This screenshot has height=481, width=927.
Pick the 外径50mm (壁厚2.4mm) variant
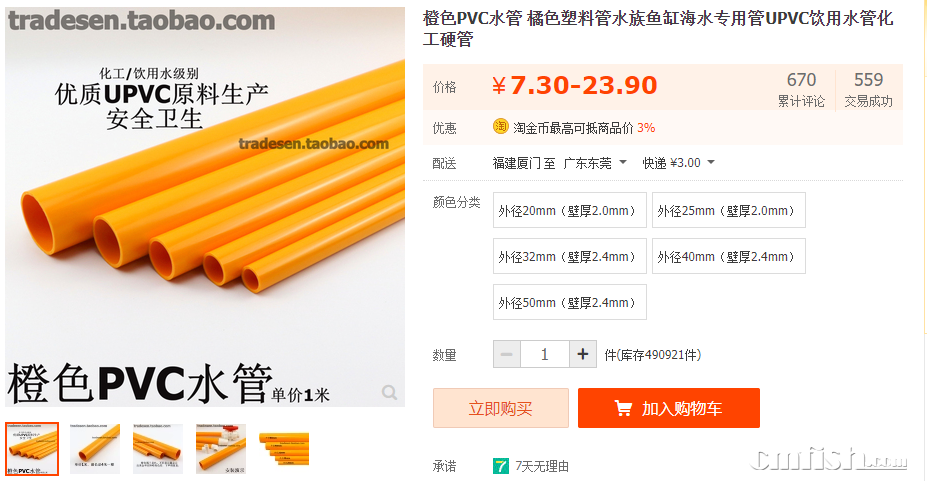pyautogui.click(x=570, y=303)
